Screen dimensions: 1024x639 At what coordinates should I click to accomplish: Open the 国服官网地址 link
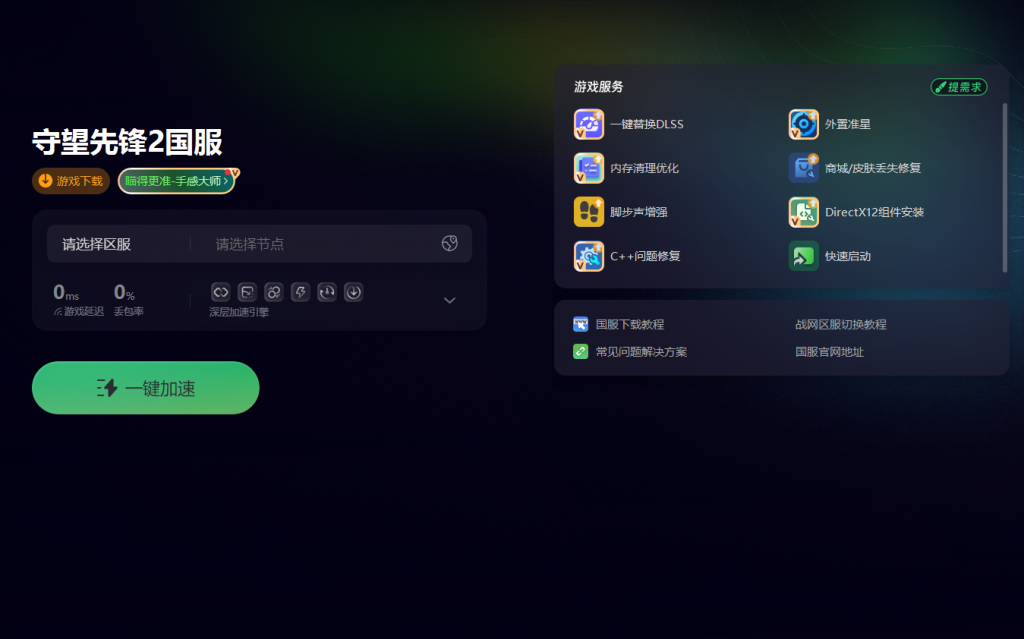pos(829,352)
